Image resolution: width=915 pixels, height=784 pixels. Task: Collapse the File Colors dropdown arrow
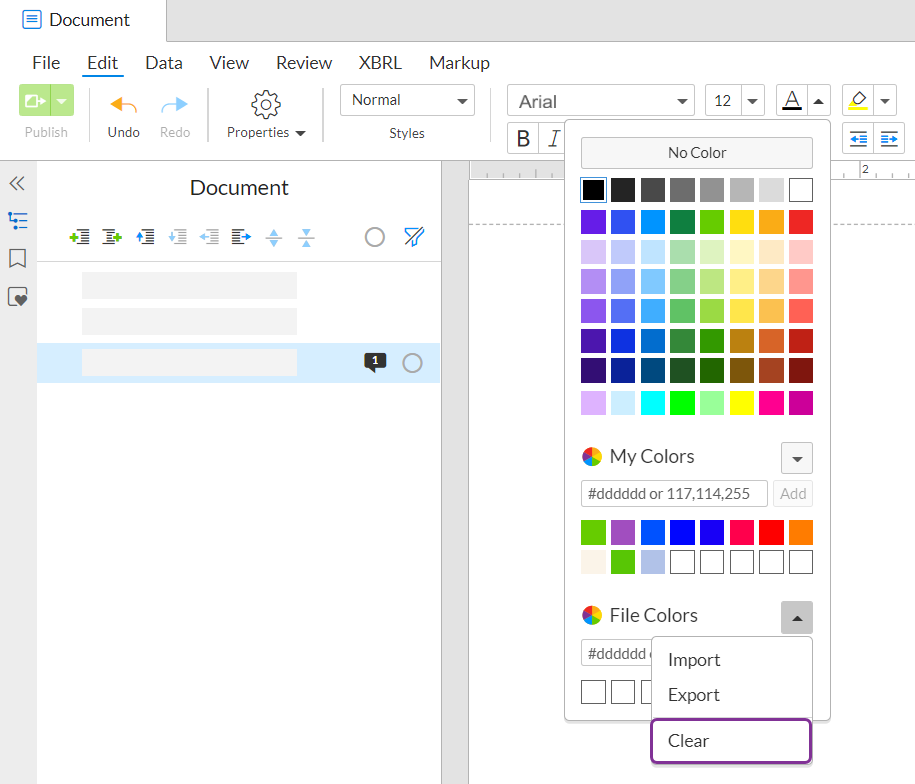pyautogui.click(x=797, y=617)
